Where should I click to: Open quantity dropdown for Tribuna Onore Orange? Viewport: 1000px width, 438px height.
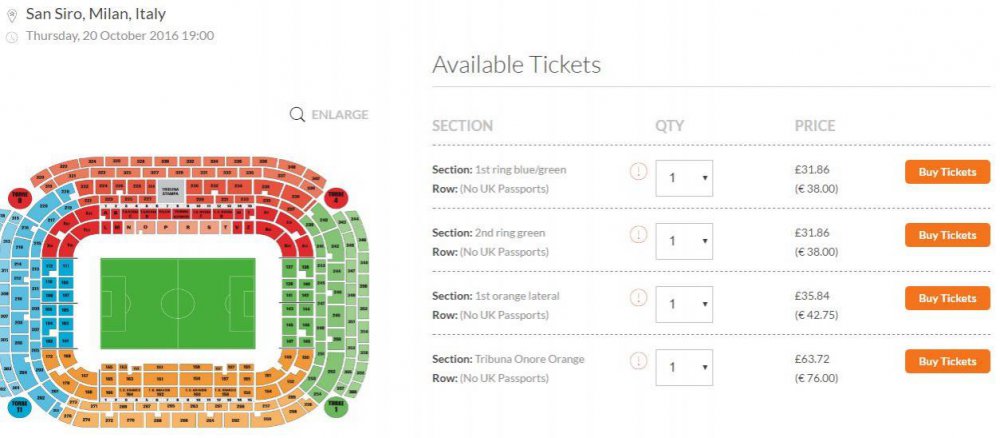[684, 367]
